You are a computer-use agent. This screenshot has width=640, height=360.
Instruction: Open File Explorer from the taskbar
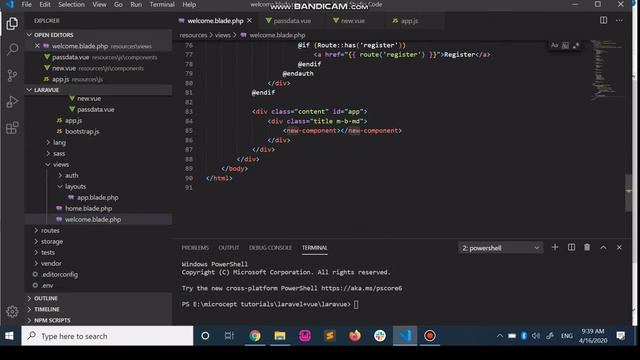(280, 336)
